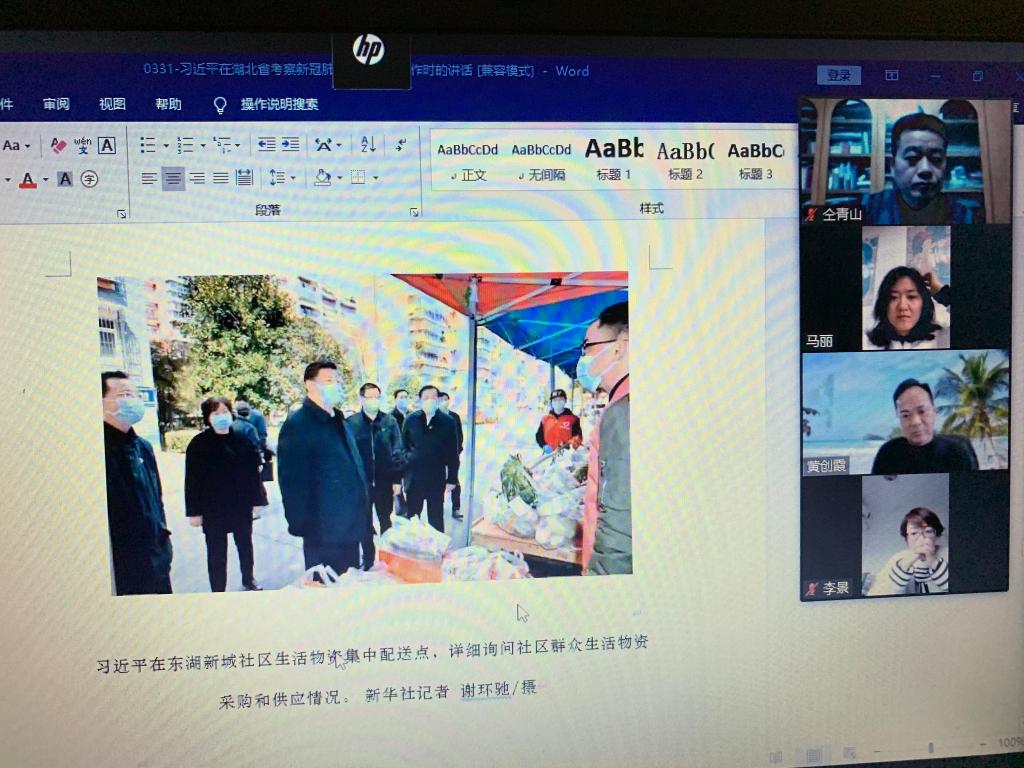The image size is (1024, 768).
Task: Expand the Aa change case dropdown
Action: pos(16,146)
